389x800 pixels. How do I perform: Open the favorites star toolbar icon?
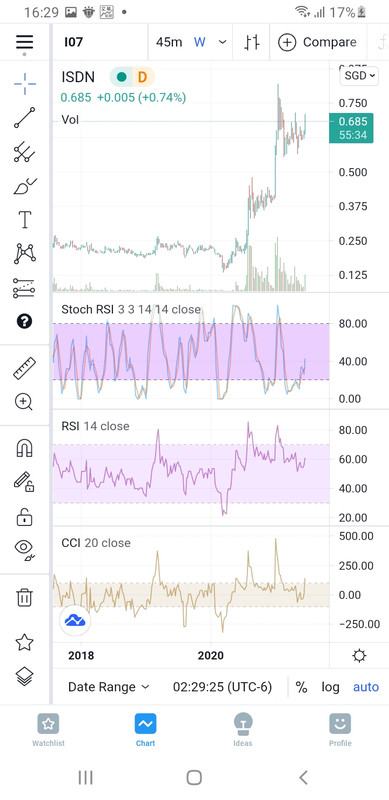25,642
